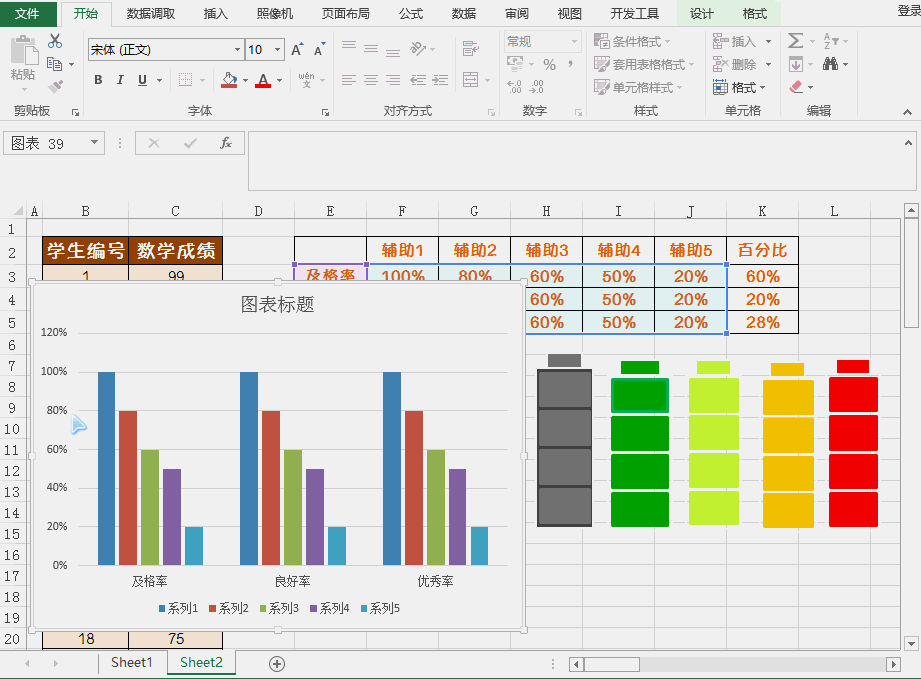The image size is (921, 679).
Task: Select the Format Painter brush
Action: (55, 87)
